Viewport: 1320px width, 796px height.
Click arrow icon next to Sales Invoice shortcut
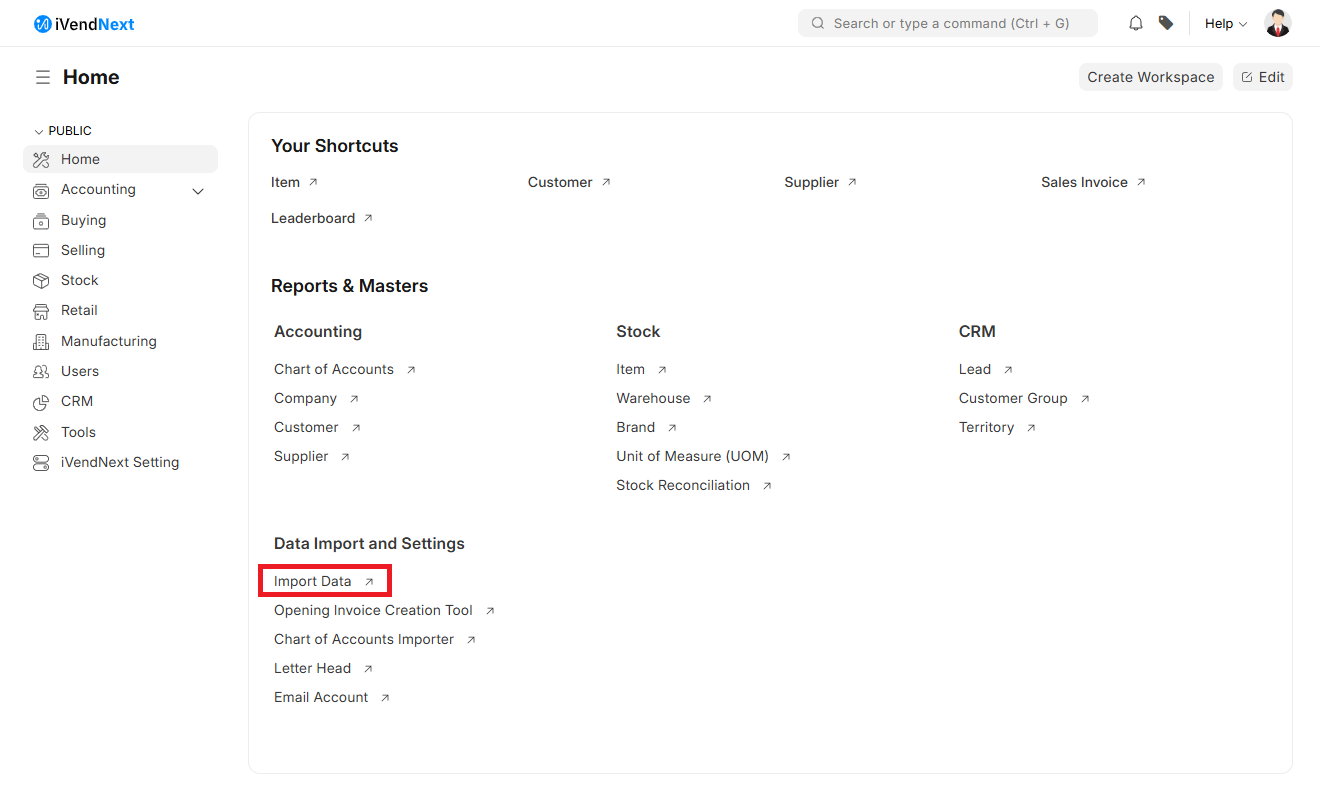[1141, 182]
